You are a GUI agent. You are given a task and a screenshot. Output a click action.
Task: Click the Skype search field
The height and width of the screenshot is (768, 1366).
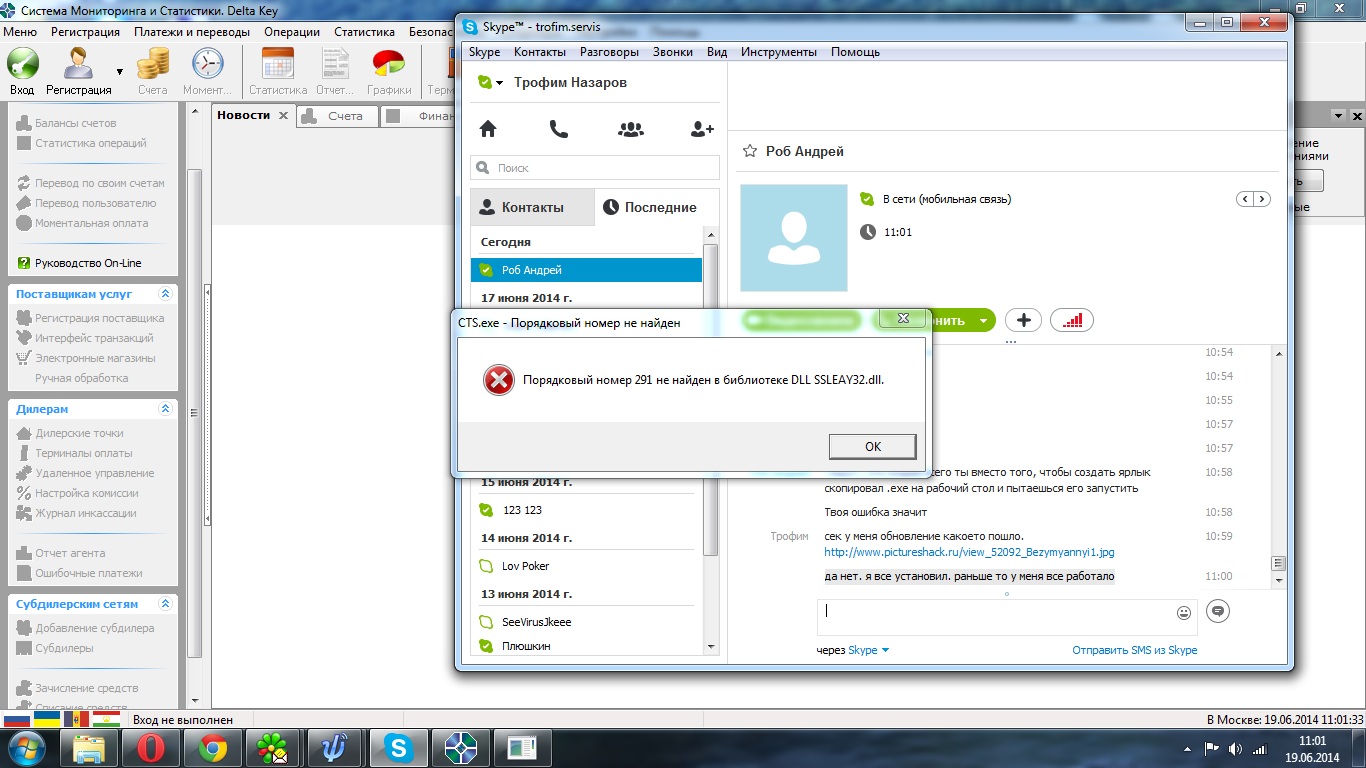[x=595, y=168]
